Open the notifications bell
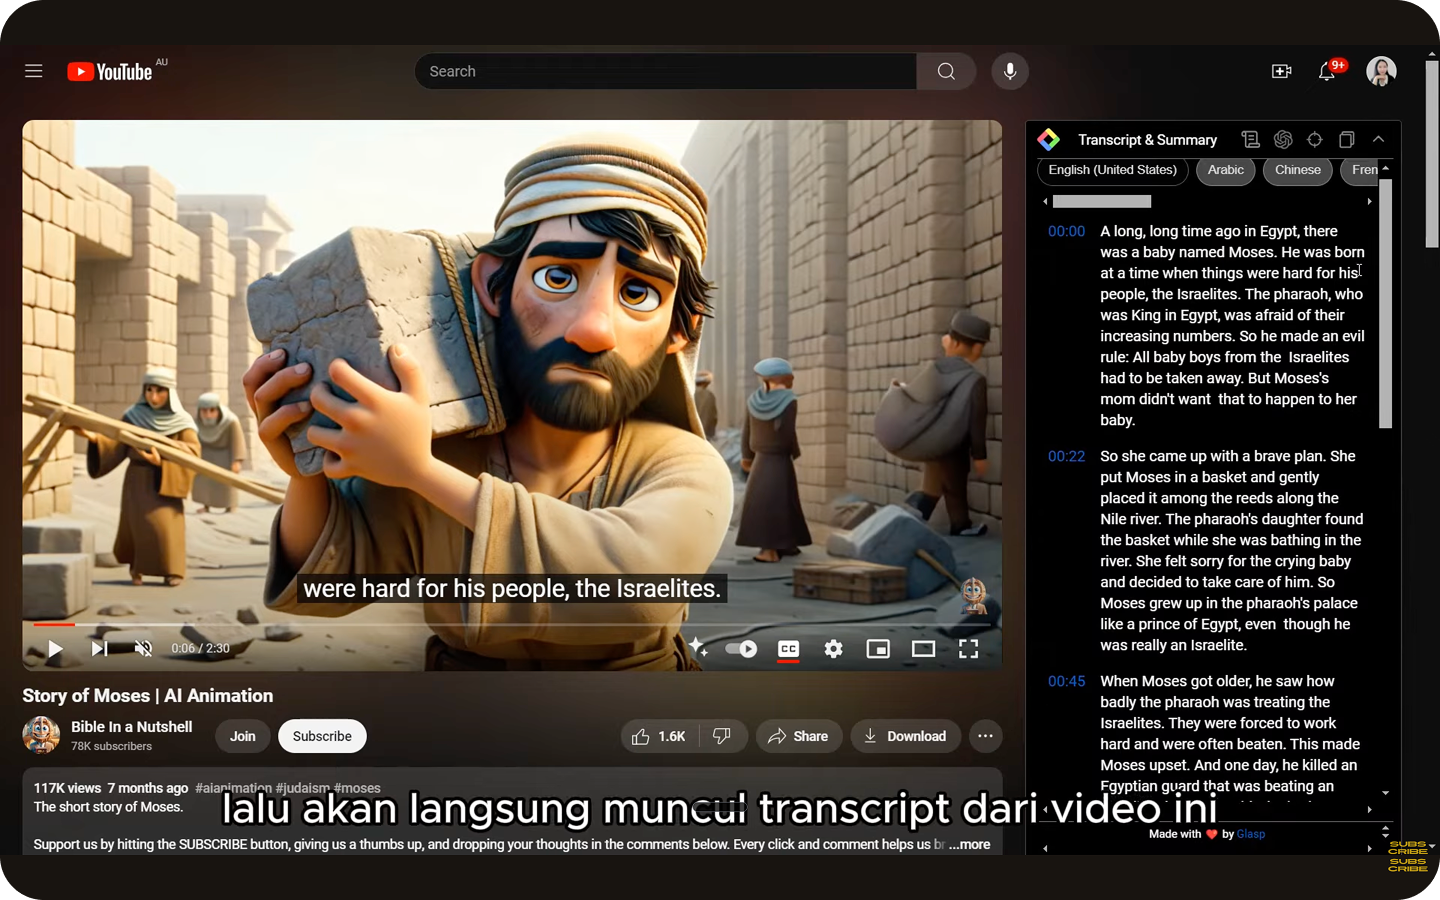 [x=1327, y=71]
